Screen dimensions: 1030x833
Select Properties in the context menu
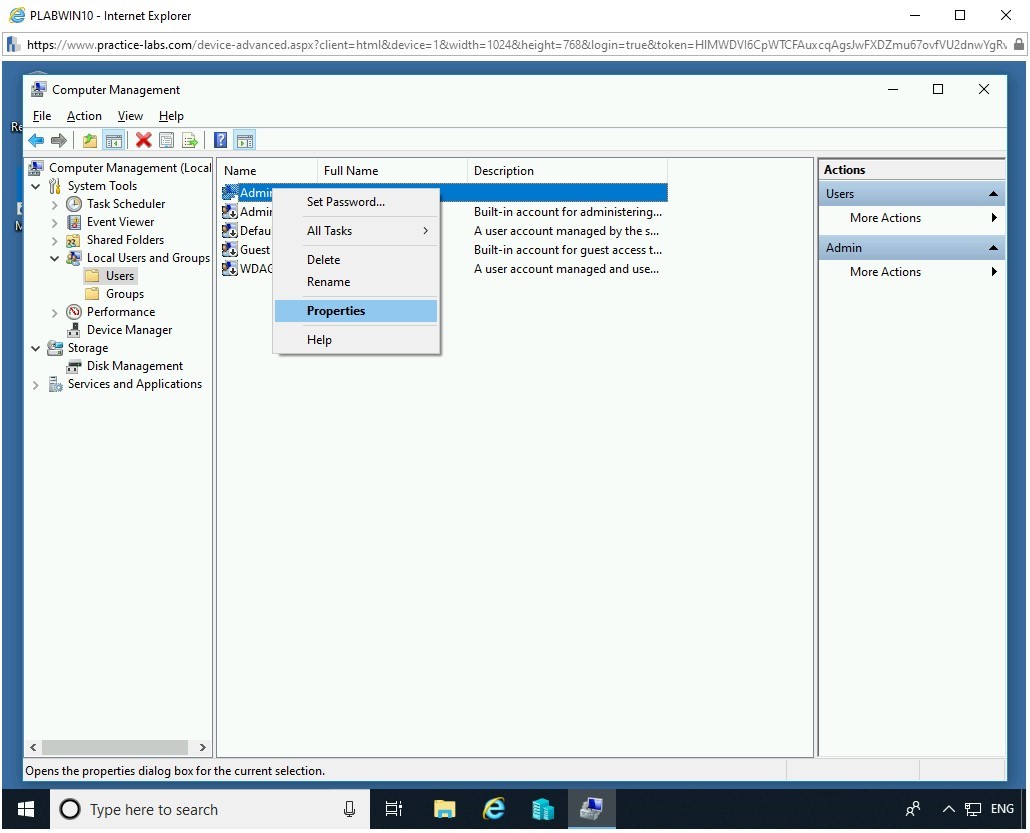coord(357,311)
